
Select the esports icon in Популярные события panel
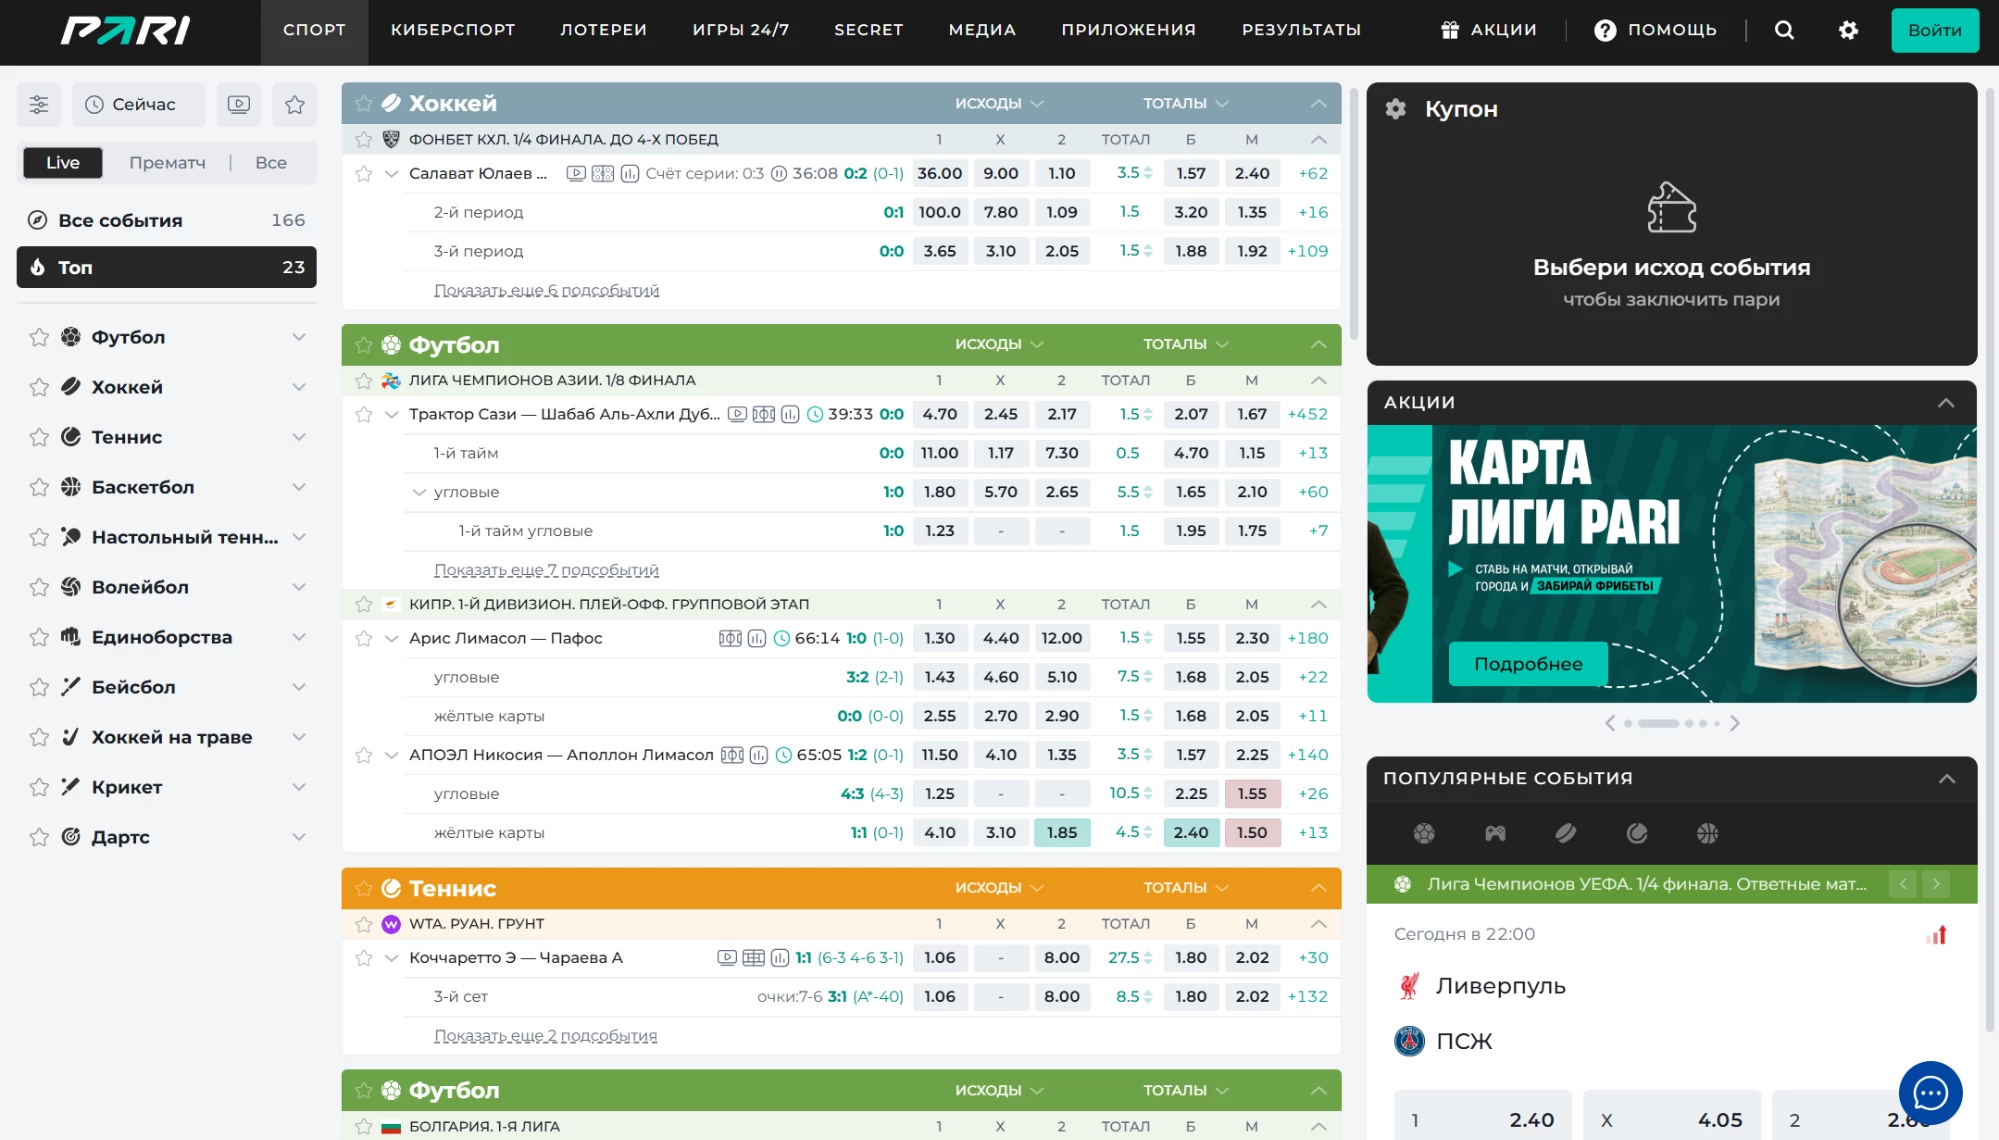coord(1494,833)
